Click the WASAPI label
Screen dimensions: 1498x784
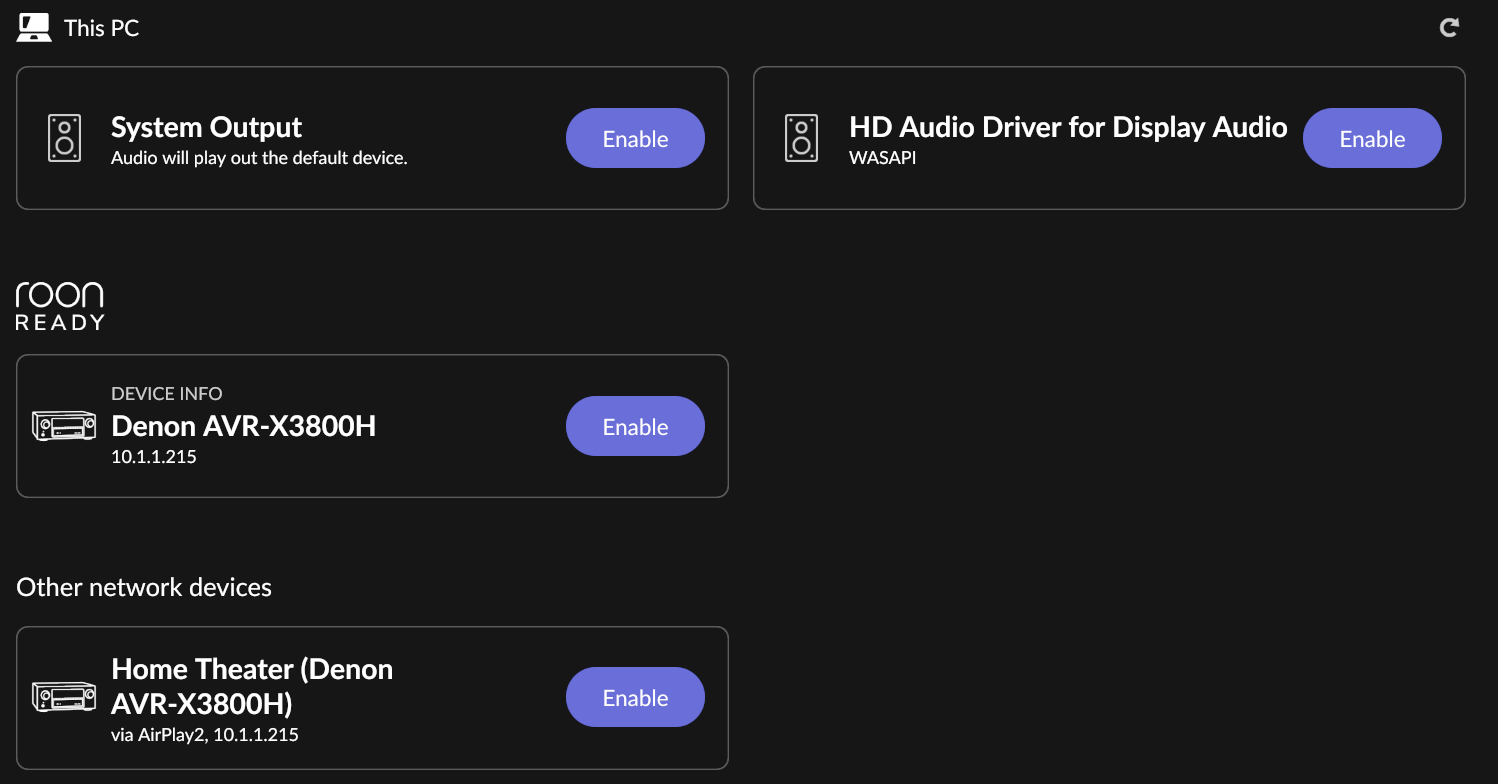[x=882, y=158]
